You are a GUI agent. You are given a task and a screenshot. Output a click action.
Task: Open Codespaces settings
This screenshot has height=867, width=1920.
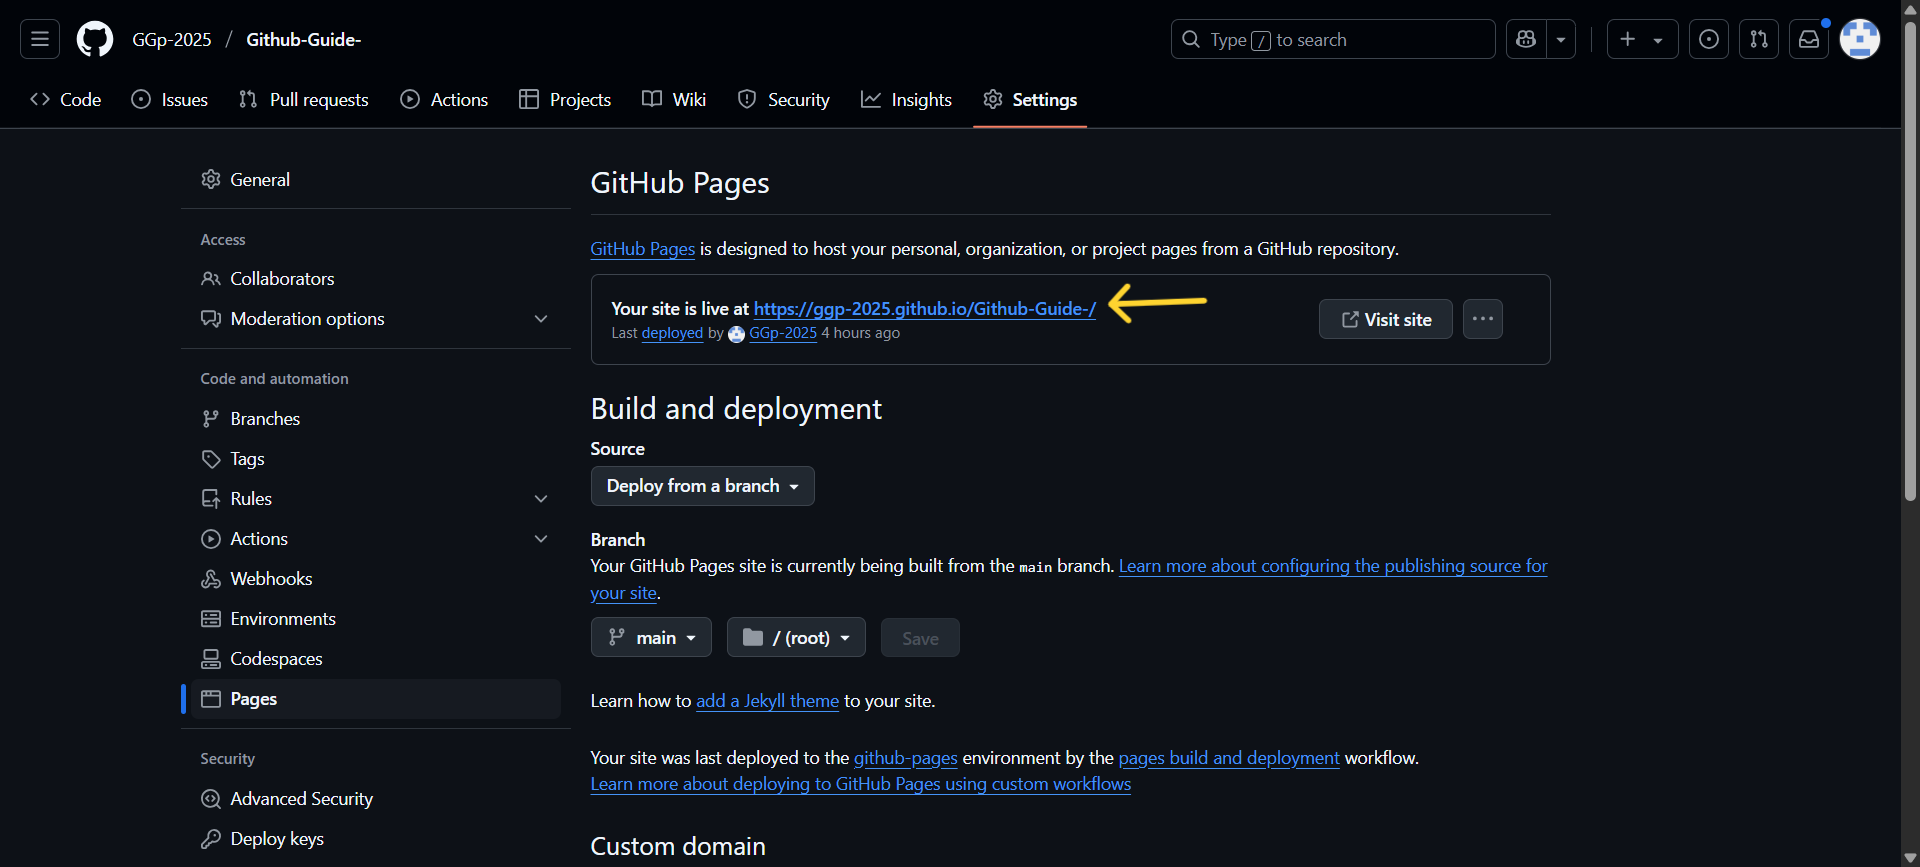(x=376, y=658)
